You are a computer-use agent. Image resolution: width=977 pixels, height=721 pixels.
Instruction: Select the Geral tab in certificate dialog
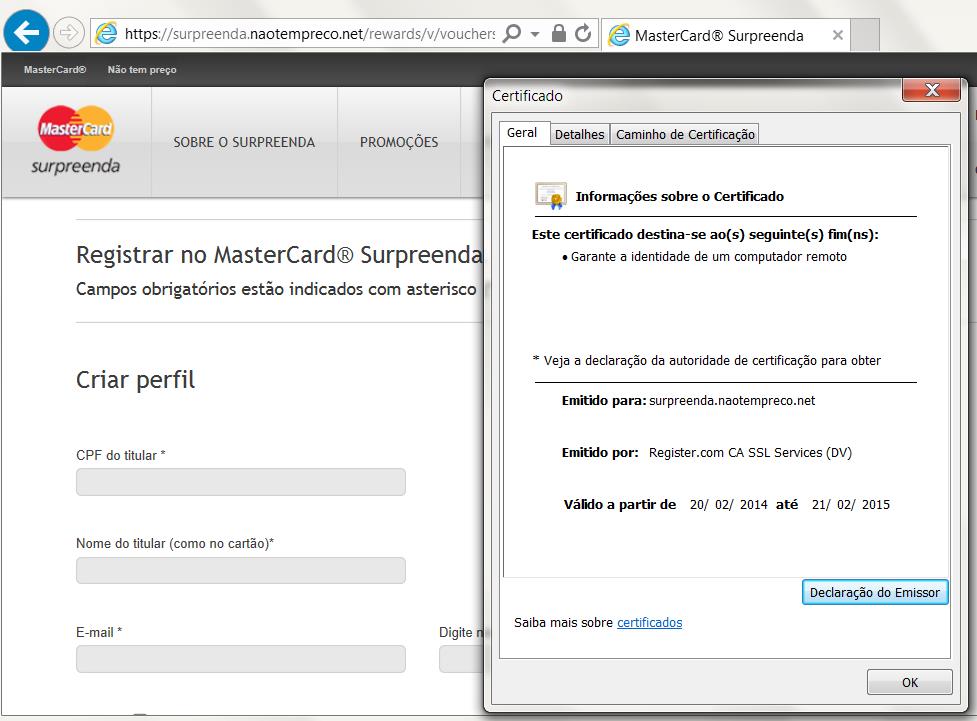coord(522,133)
